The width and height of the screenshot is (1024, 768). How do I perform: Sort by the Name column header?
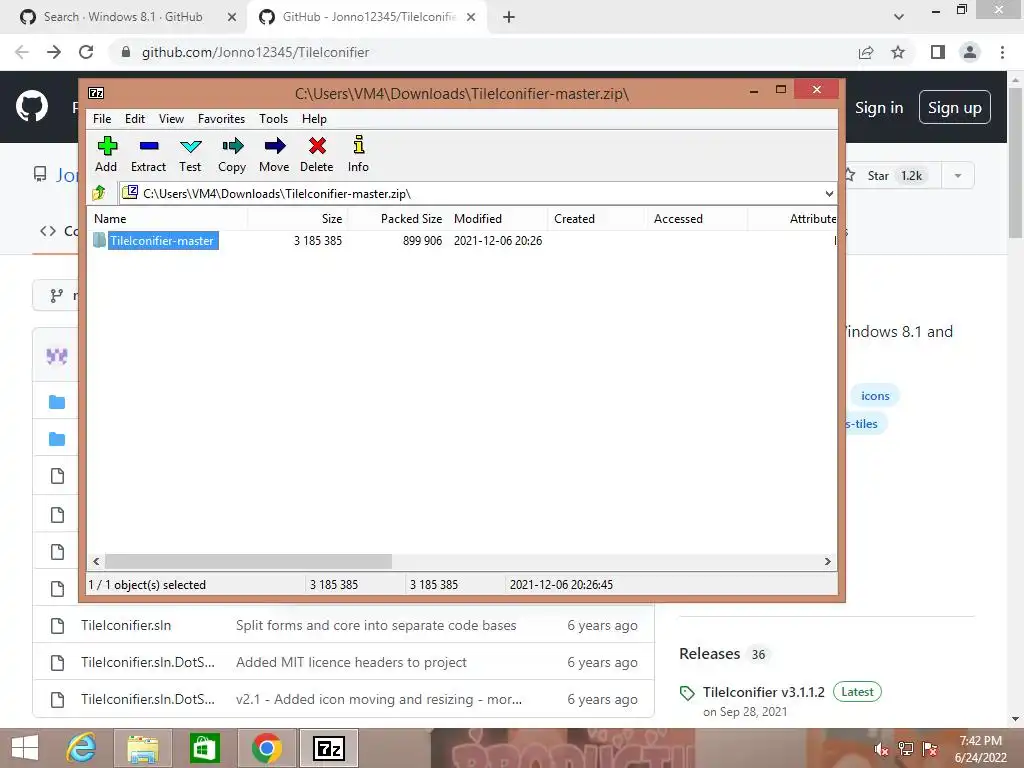point(167,219)
